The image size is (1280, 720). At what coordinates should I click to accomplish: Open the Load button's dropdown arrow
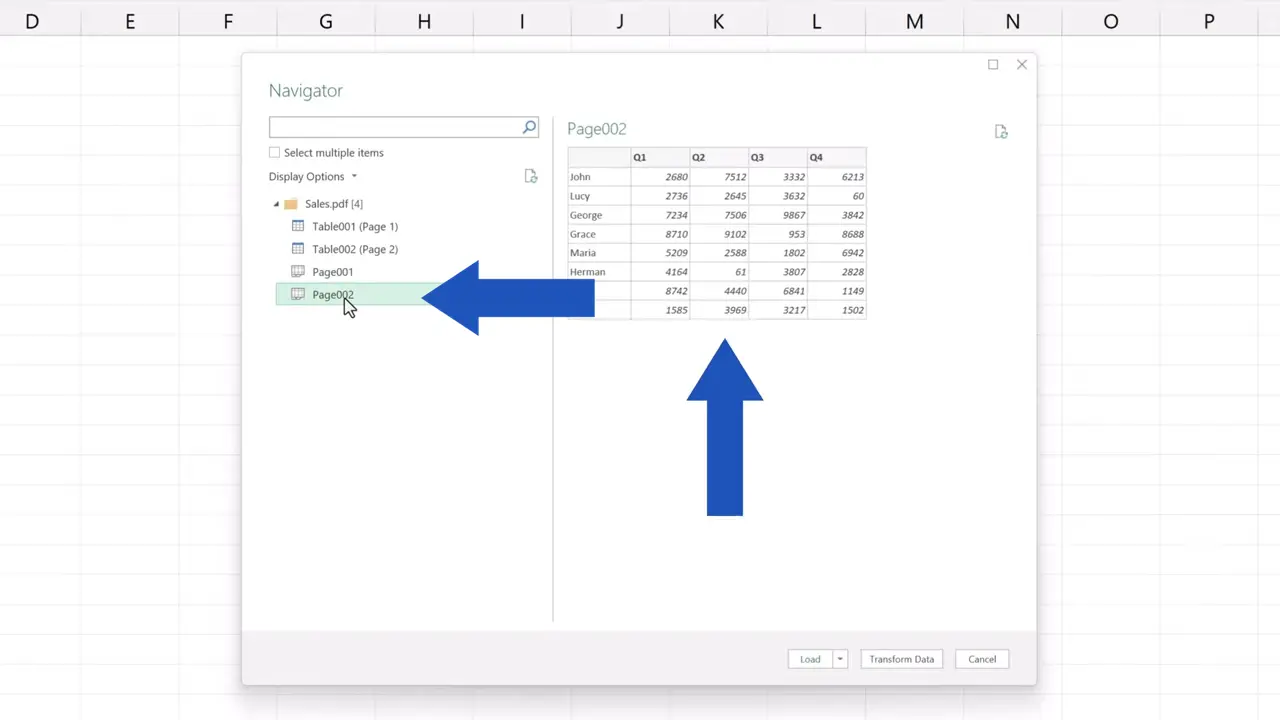tap(838, 659)
